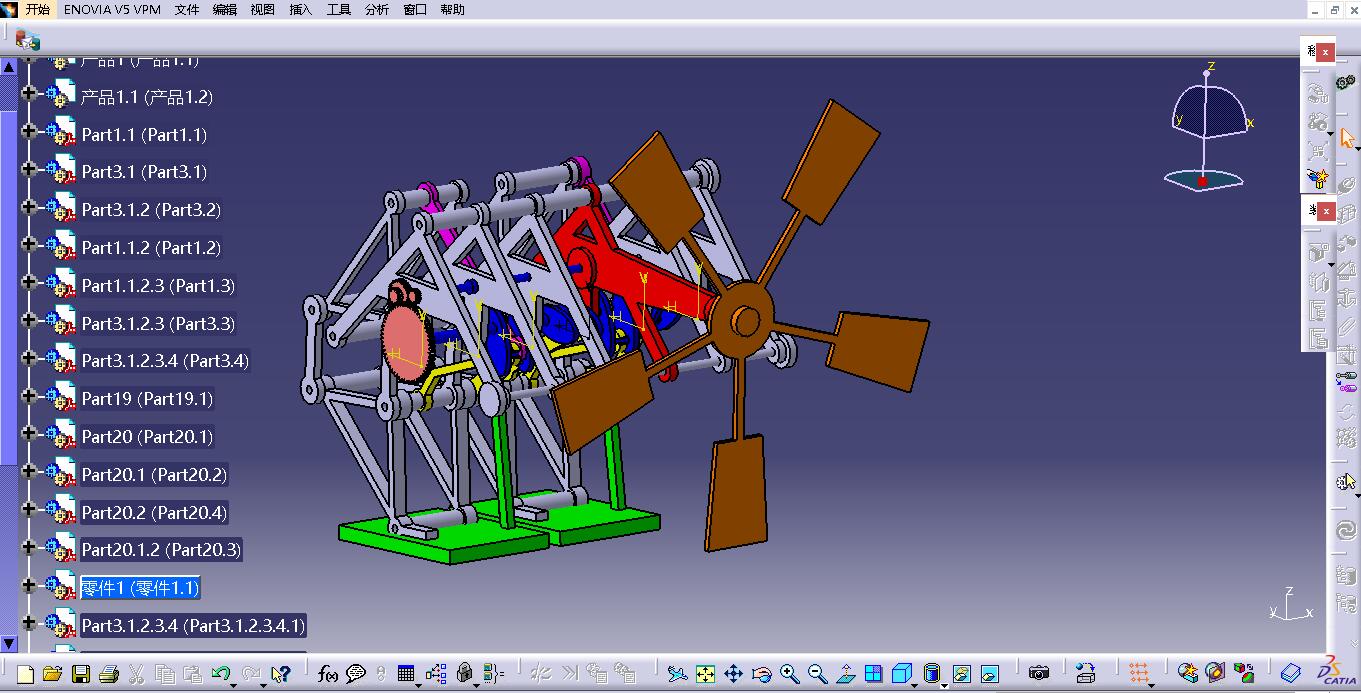Open the Undo history dropdown arrow
1361x693 pixels.
pos(234,684)
